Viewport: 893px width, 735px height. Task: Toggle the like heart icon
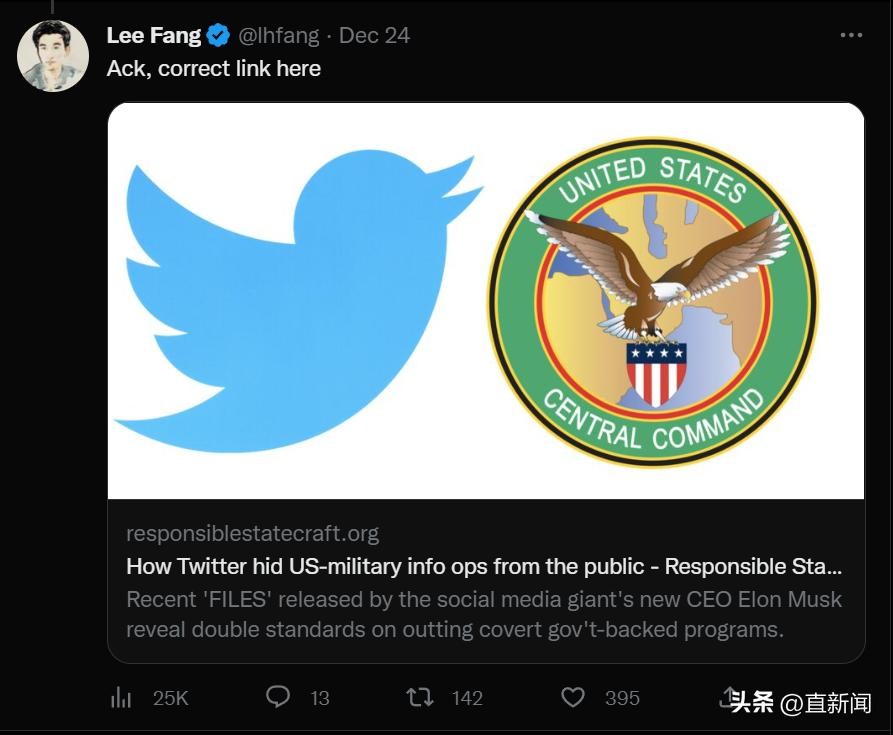572,697
